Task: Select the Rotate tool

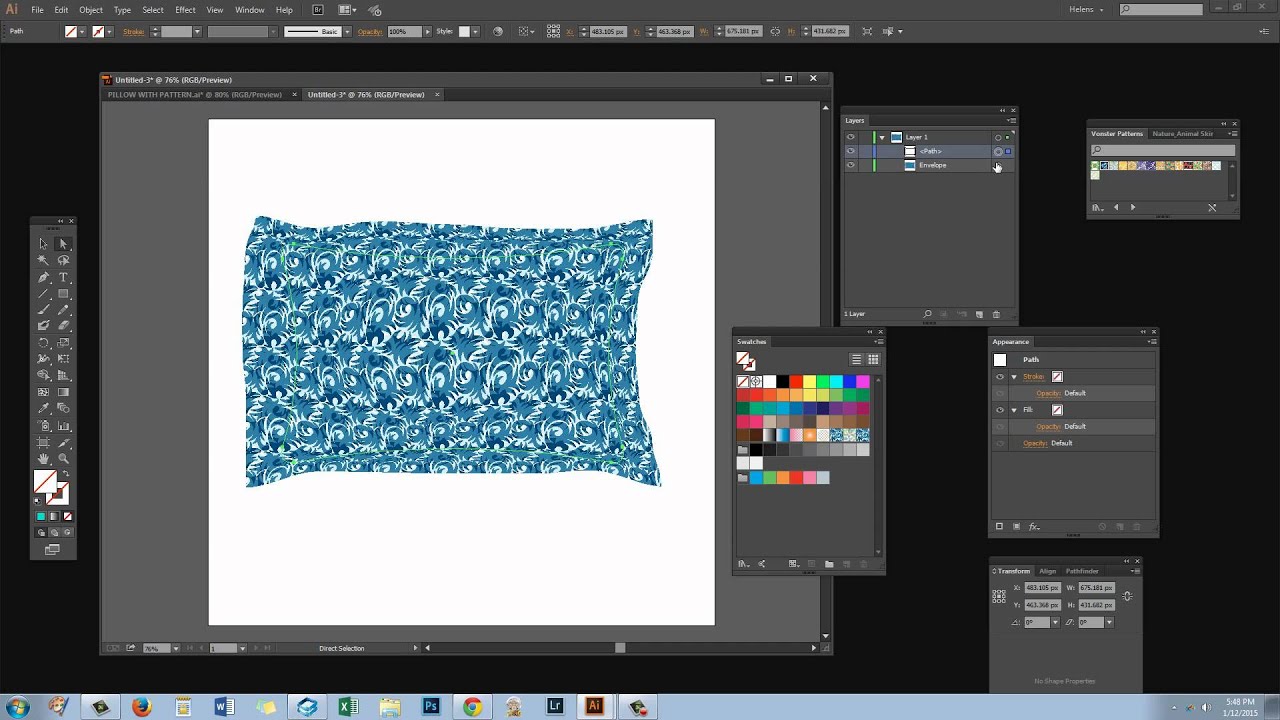Action: tap(43, 342)
